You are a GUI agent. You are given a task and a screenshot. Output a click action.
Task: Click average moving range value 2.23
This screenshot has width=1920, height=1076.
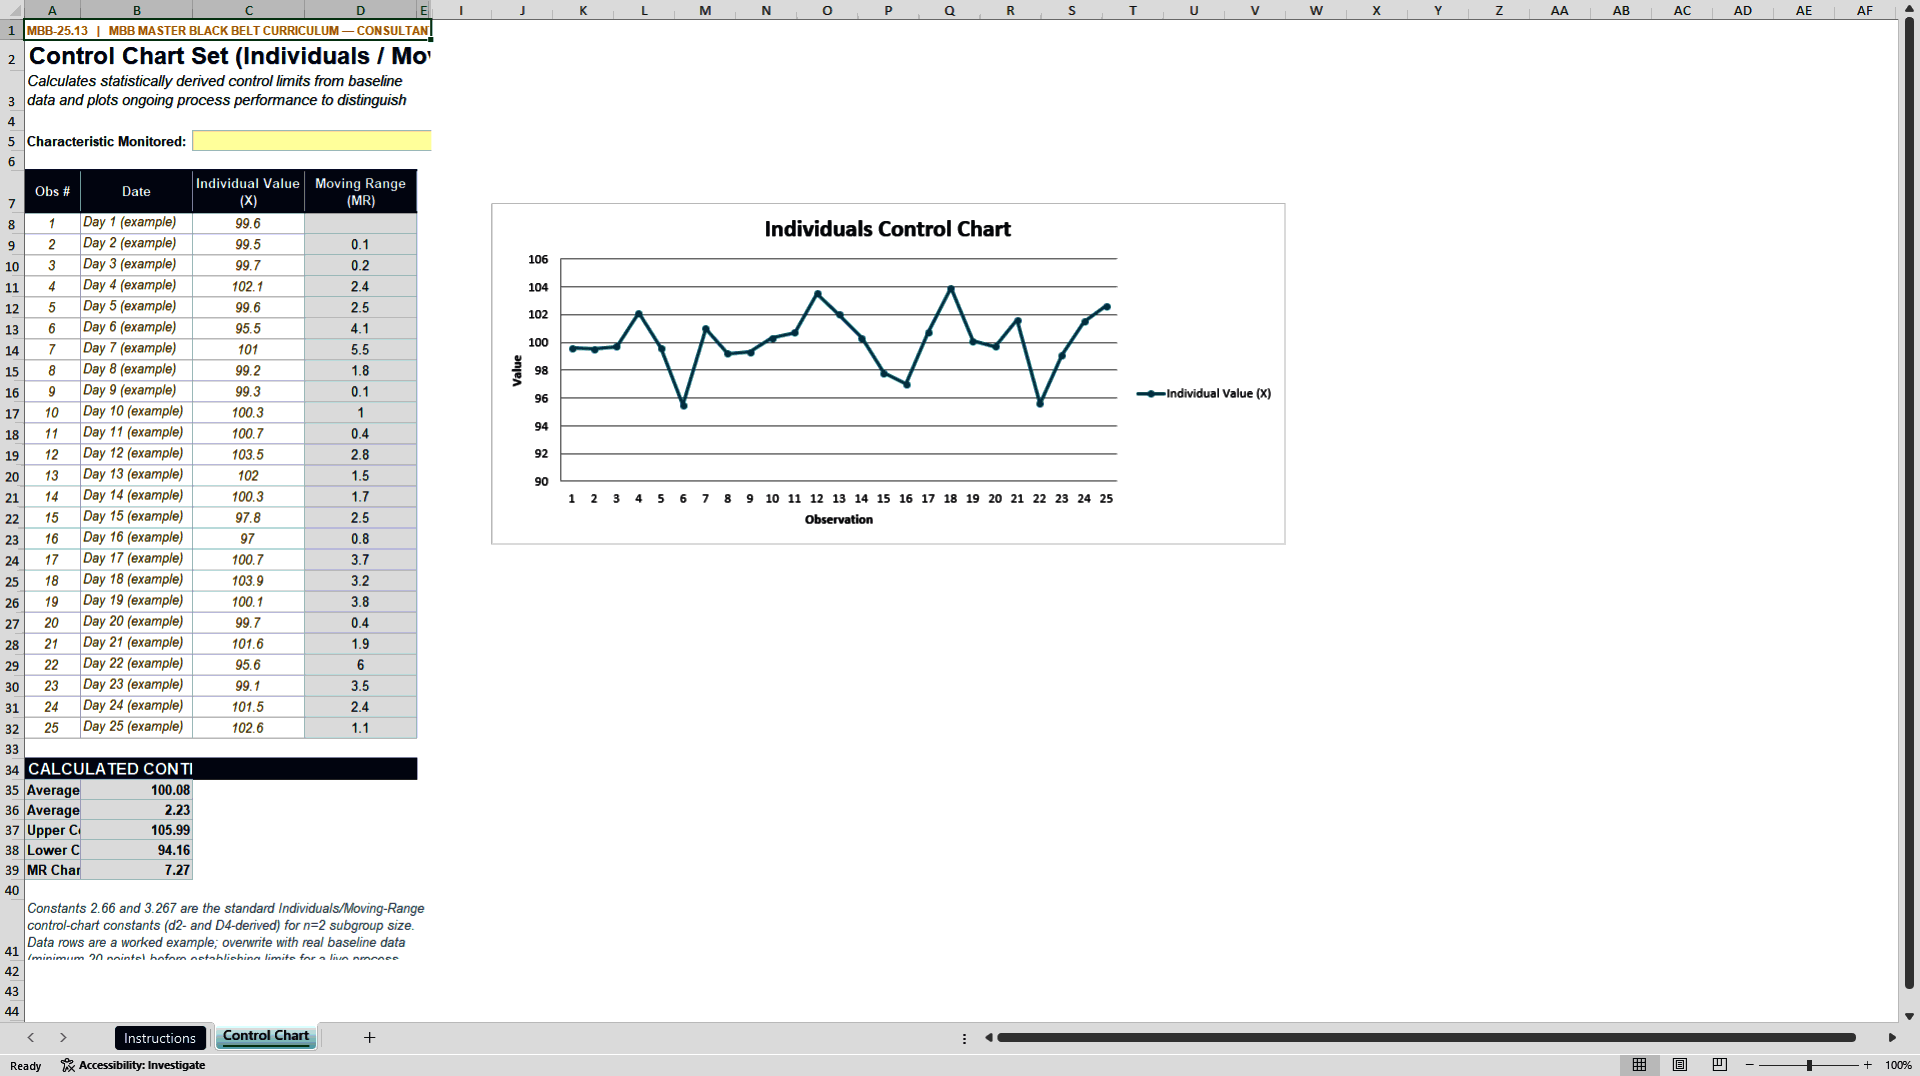pos(136,810)
